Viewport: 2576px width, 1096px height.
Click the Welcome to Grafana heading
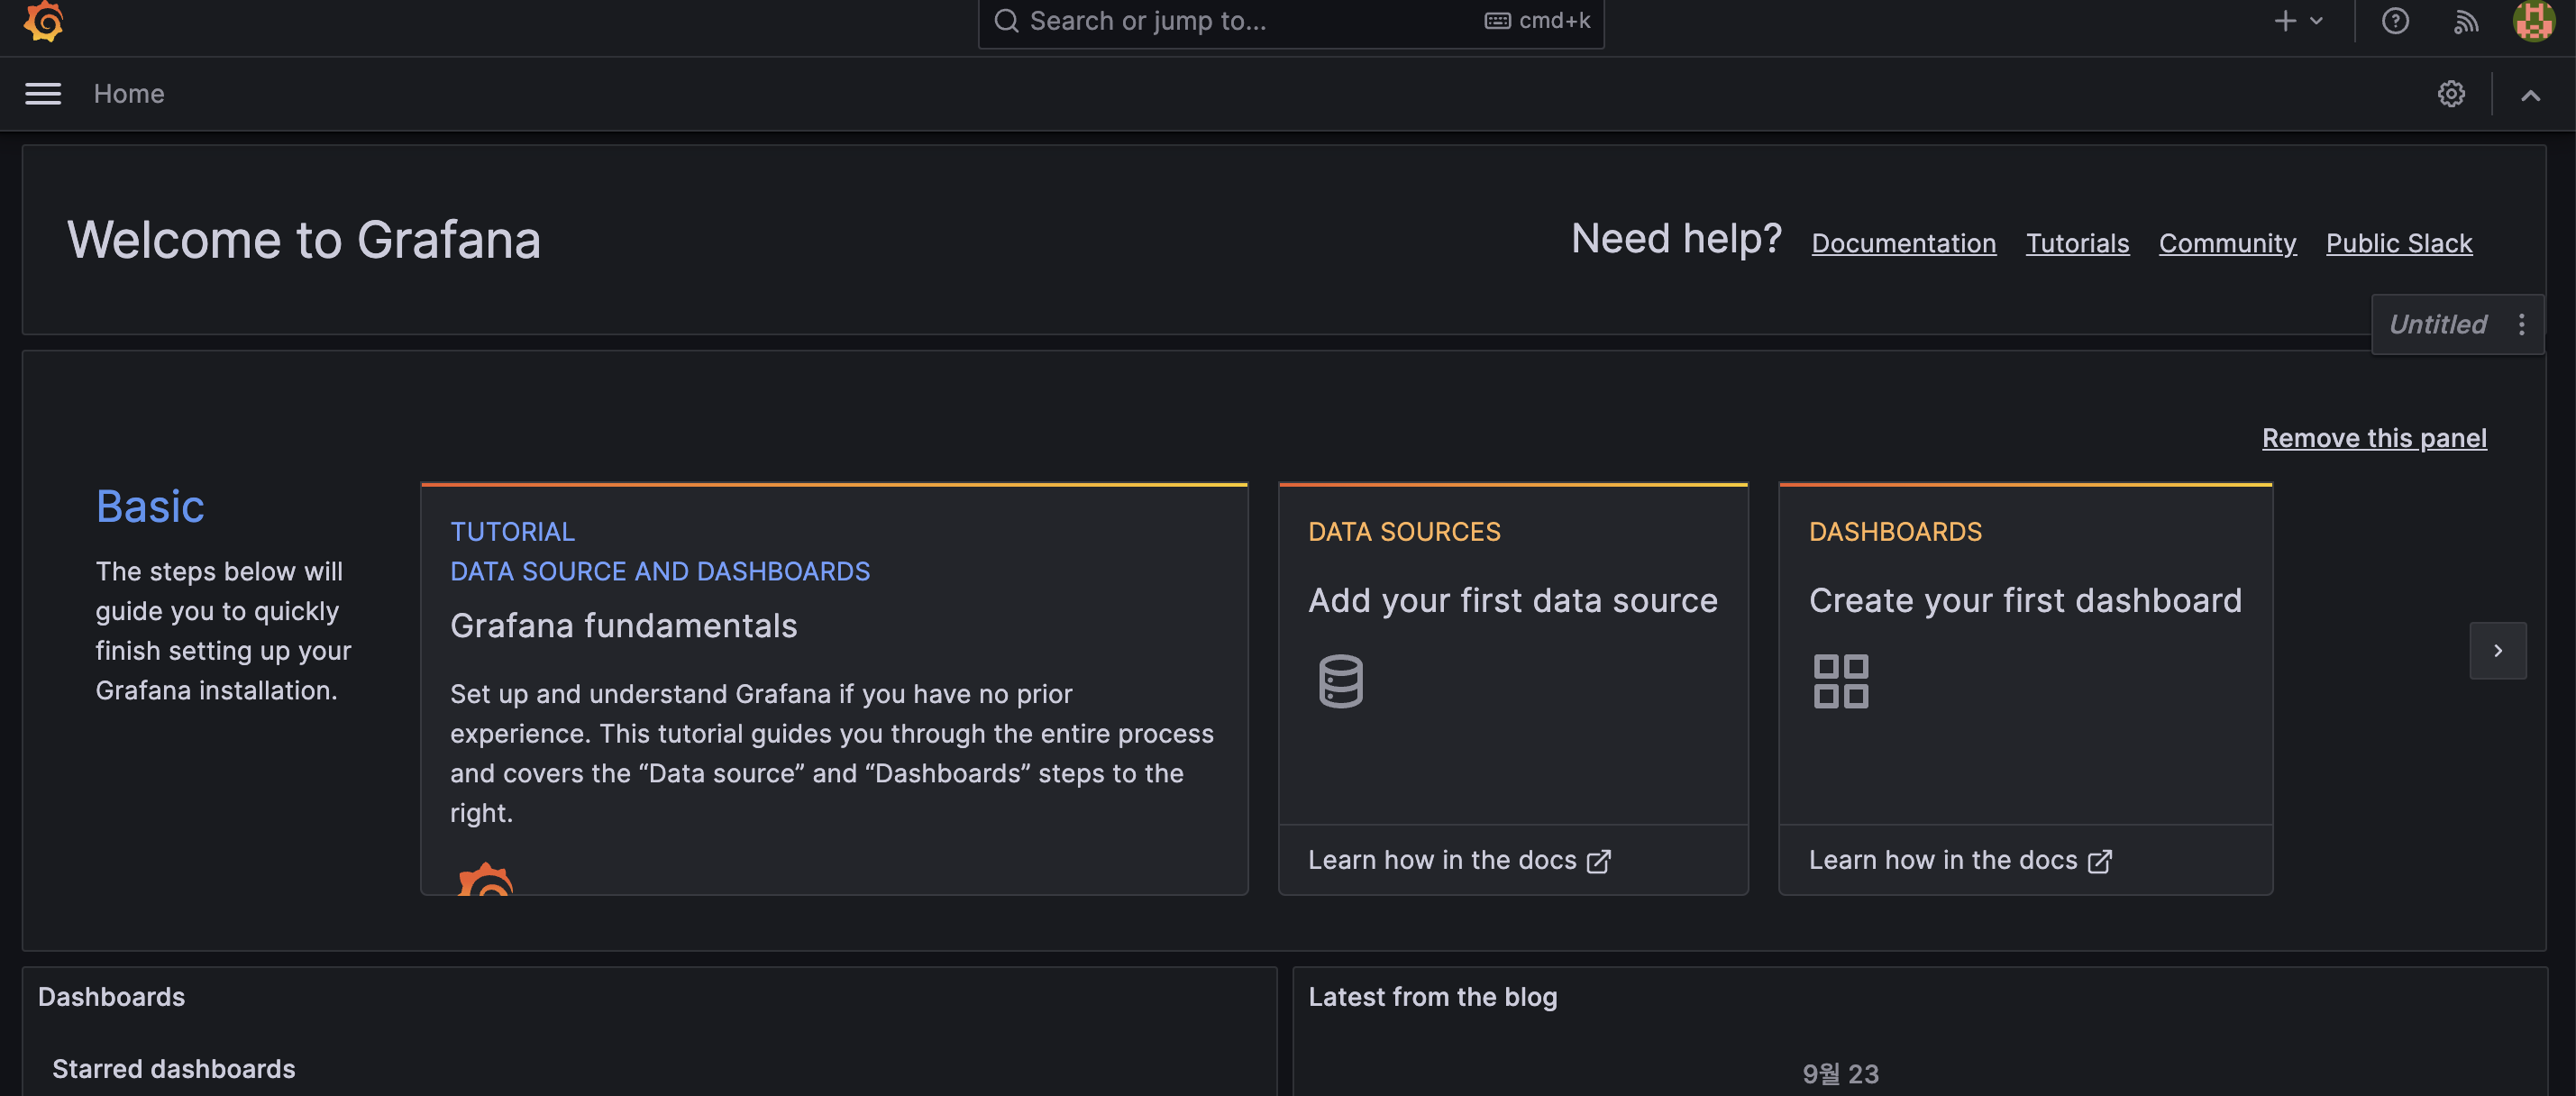pyautogui.click(x=303, y=240)
